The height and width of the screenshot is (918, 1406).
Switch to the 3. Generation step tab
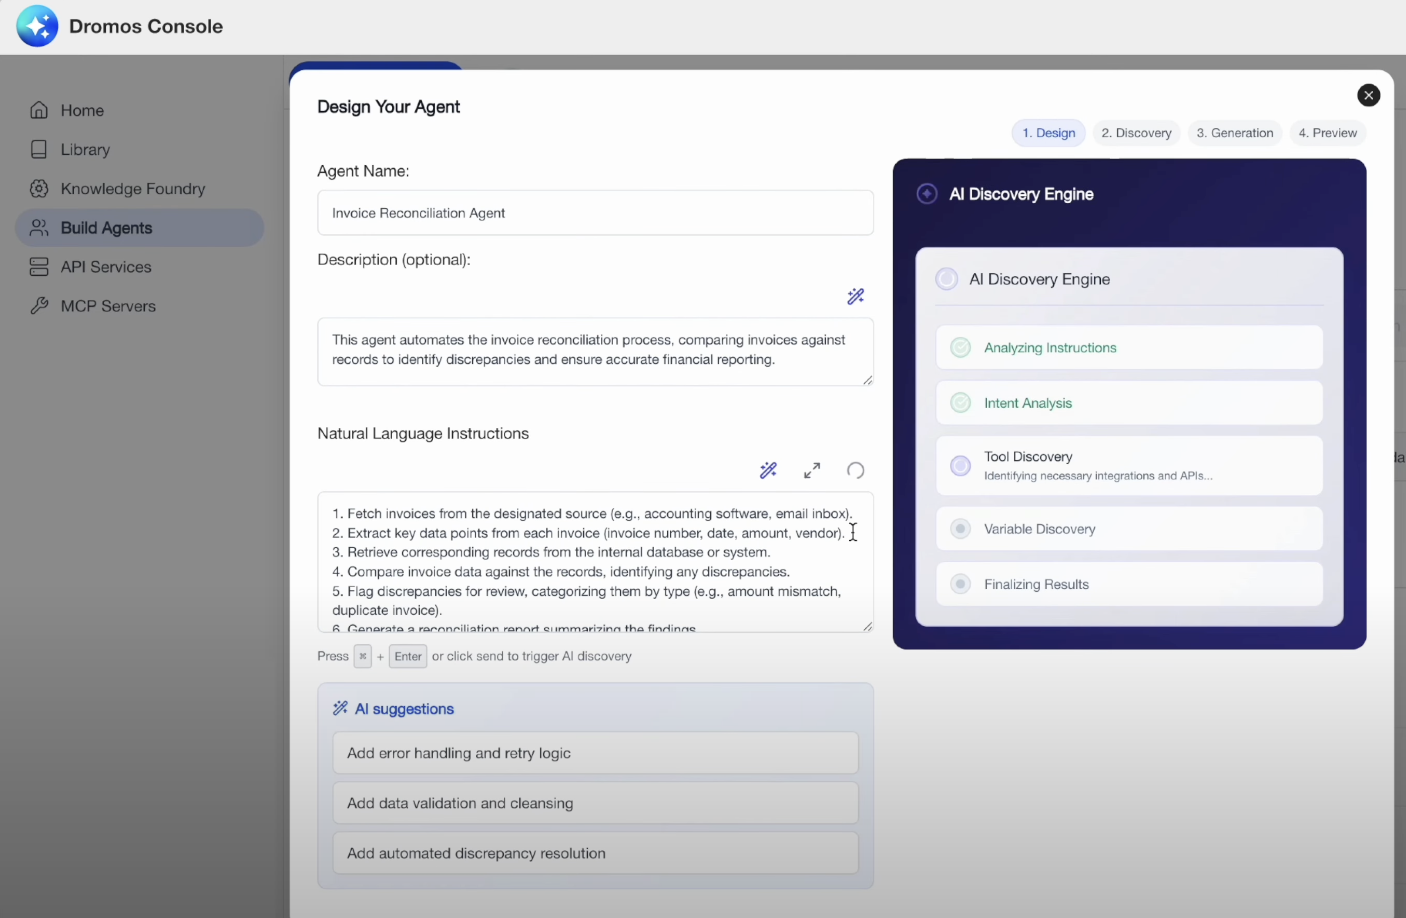(x=1234, y=133)
